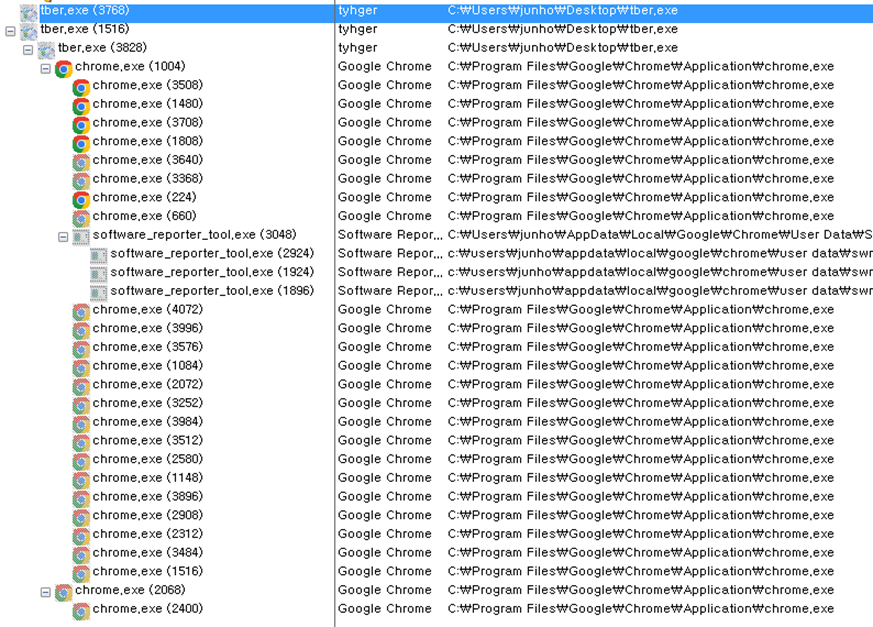This screenshot has height=627, width=873.
Task: Click the Chrome icon for chrome.exe (3252)
Action: 81,405
